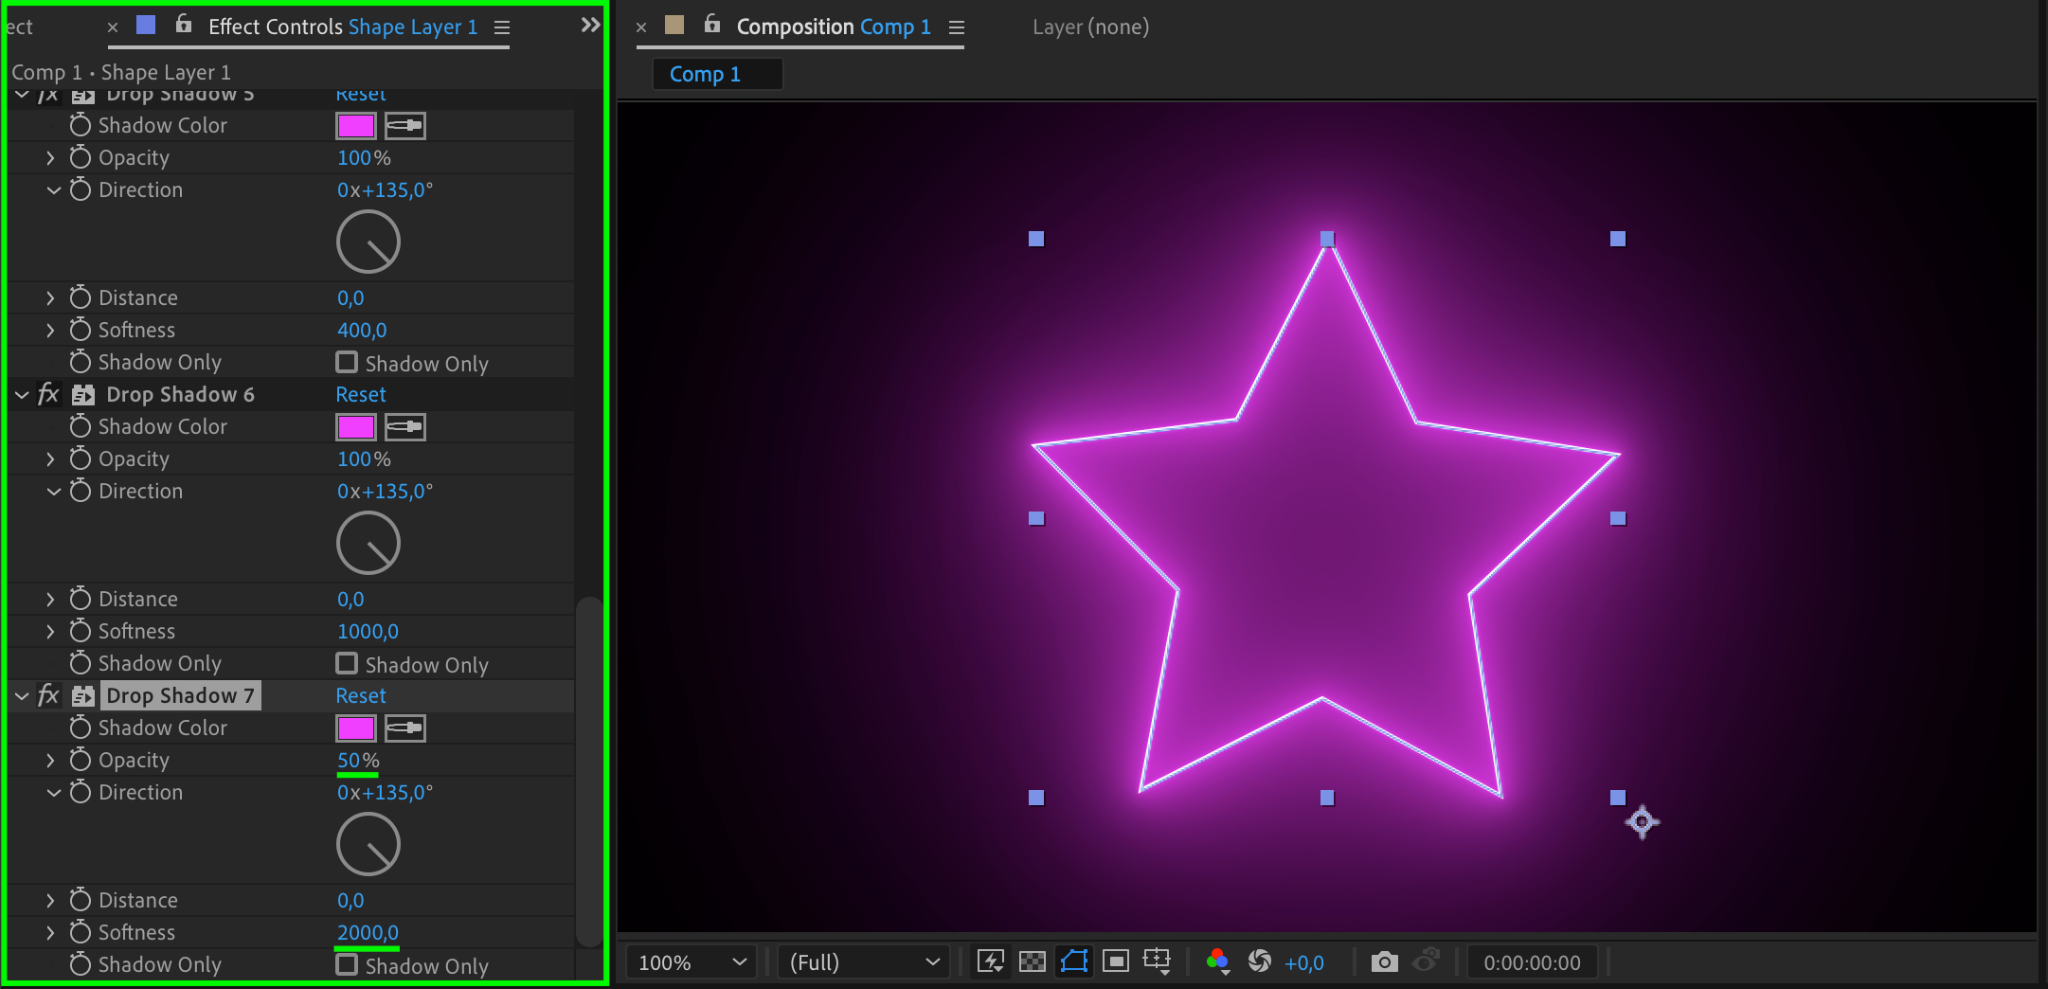This screenshot has width=2048, height=989.
Task: Check Shadow Only under Drop Shadow 6
Action: click(347, 664)
